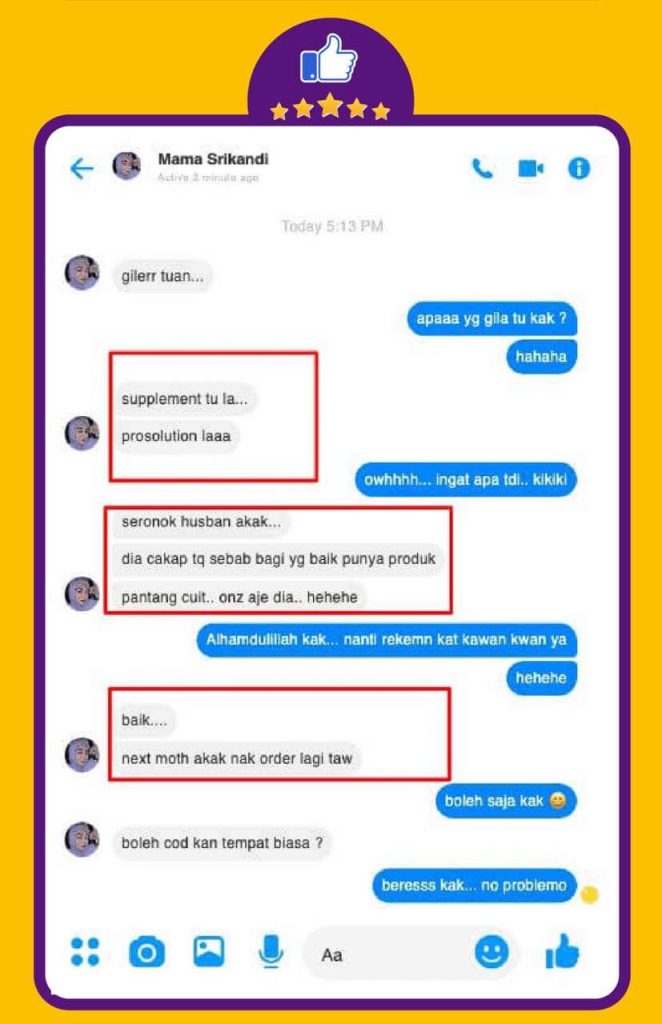Click the avatar beside 'boleh cod kan tempat biasa ?'
Image resolution: width=662 pixels, height=1024 pixels.
pos(82,839)
